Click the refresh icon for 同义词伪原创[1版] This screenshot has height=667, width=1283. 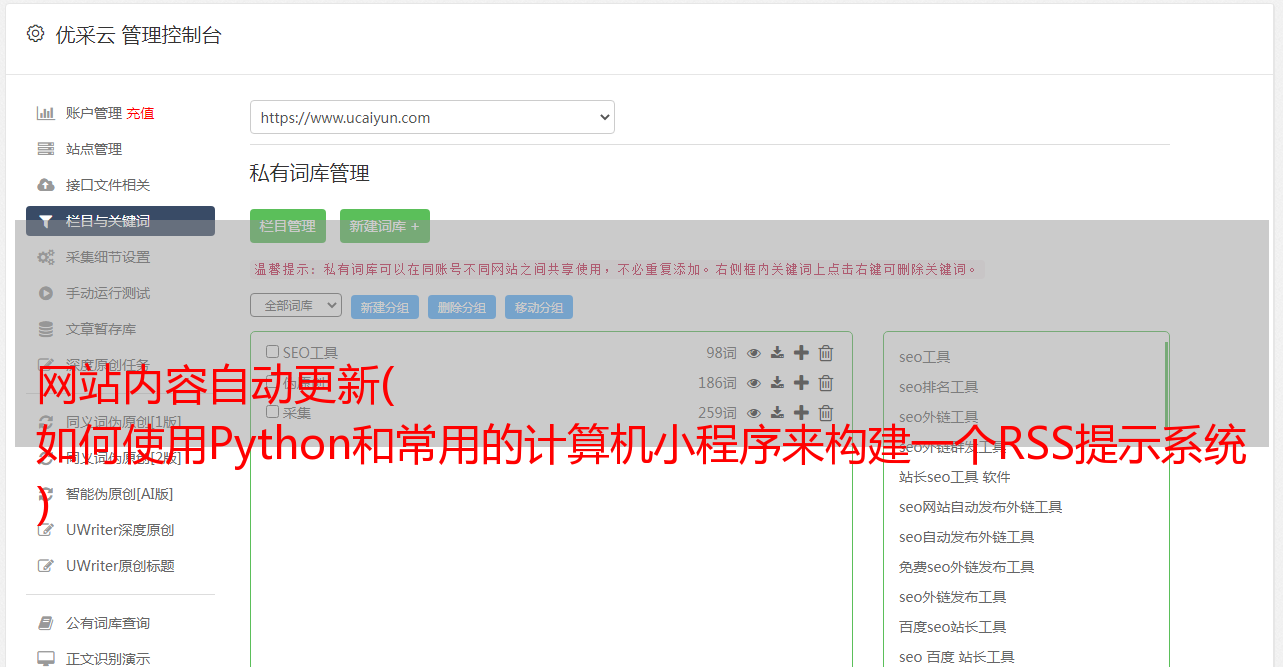coord(45,421)
